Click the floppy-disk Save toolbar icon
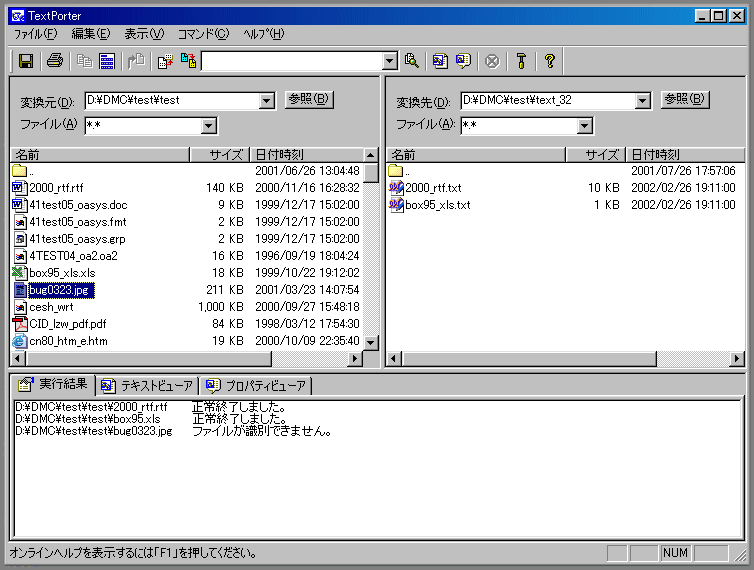The image size is (754, 570). 26,61
